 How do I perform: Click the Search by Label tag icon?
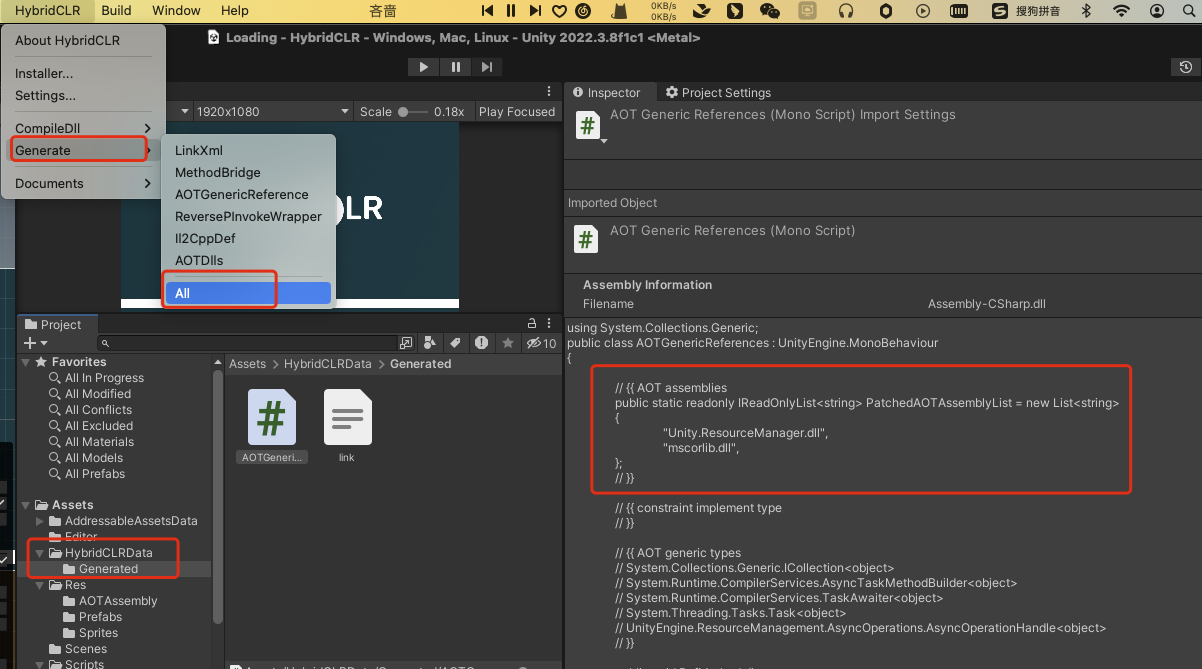[455, 343]
